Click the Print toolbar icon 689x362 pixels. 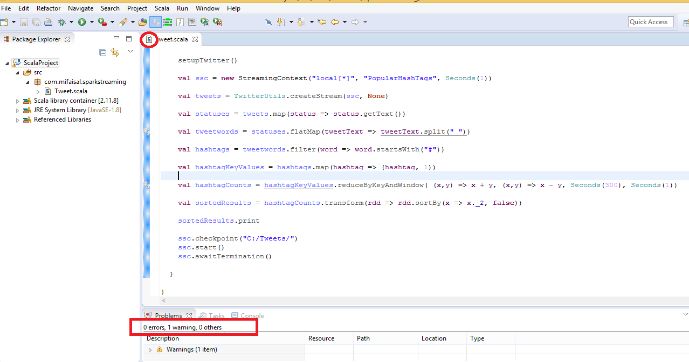(48, 22)
